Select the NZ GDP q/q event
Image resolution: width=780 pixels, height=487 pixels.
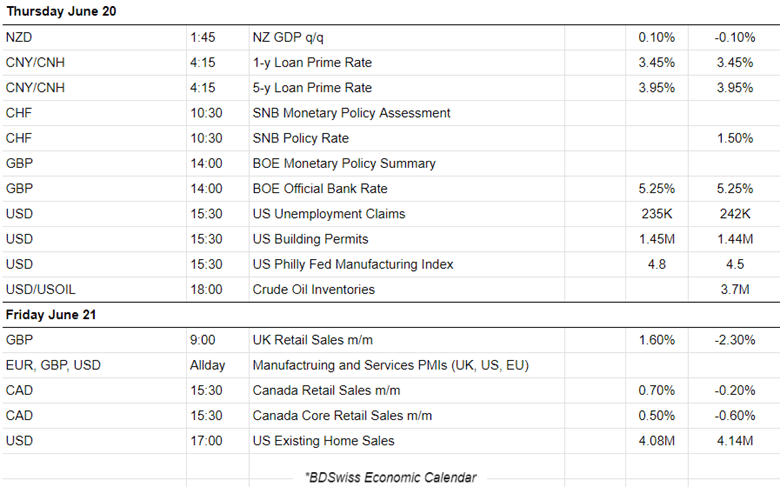[x=290, y=38]
